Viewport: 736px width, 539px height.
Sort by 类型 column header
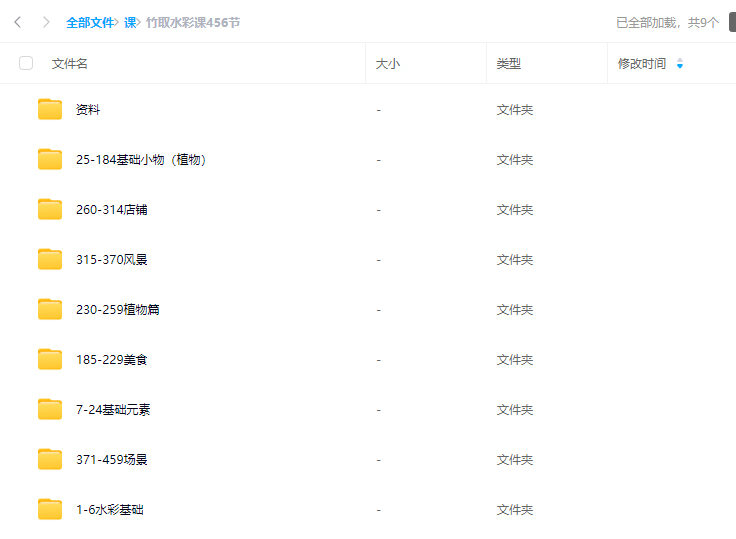[x=508, y=63]
